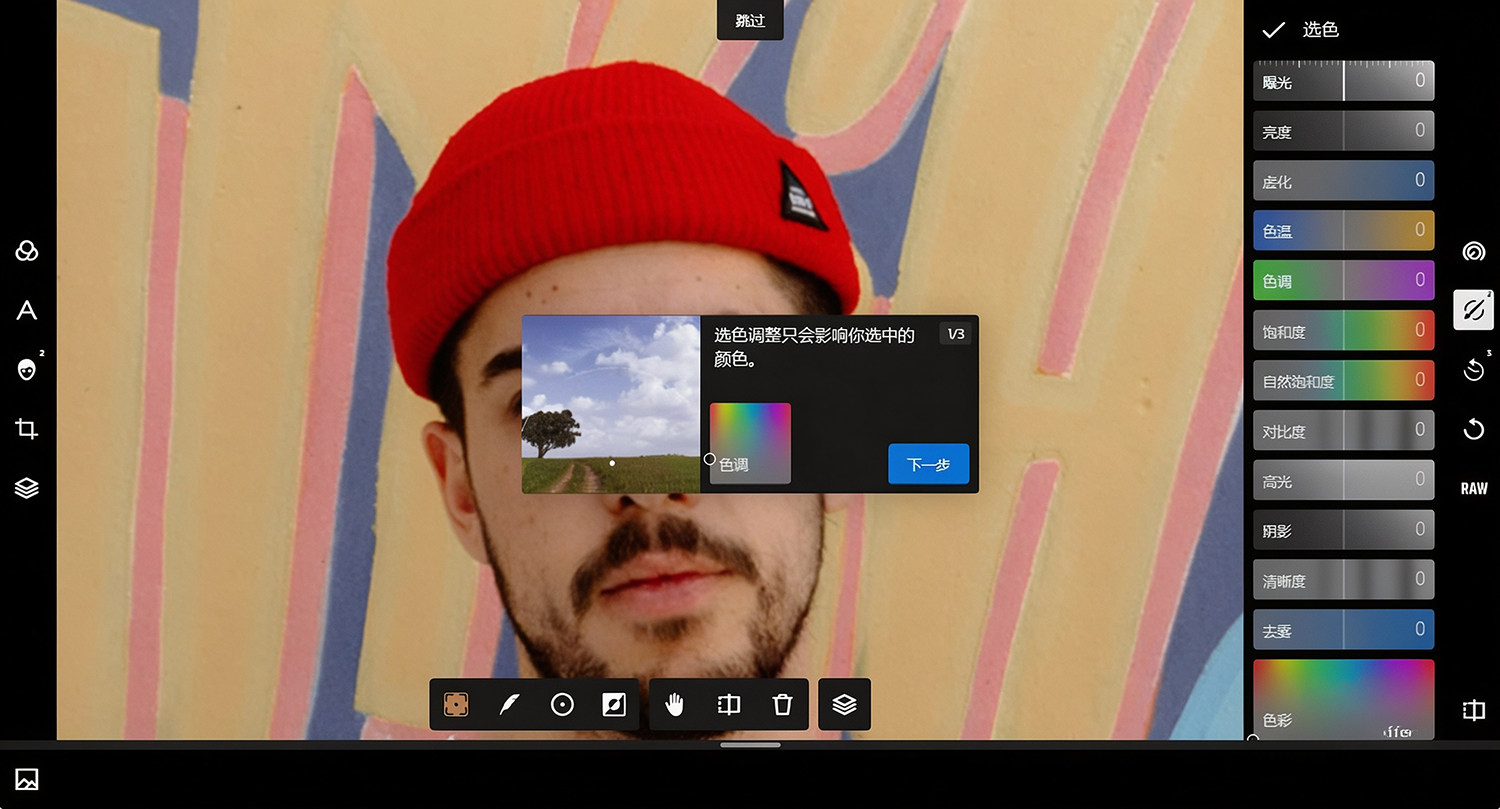Image resolution: width=1500 pixels, height=809 pixels.
Task: Click the mirror/flip icon in bottom toolbar
Action: tap(729, 705)
